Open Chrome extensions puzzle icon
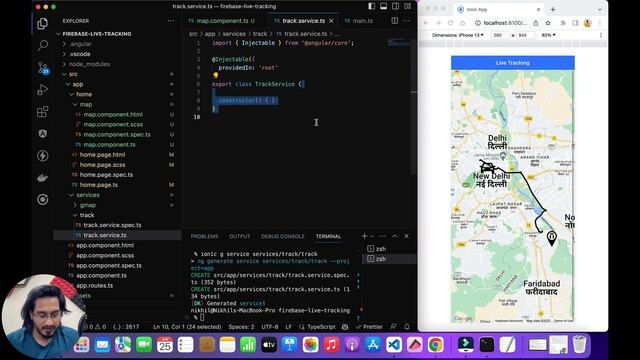Image resolution: width=640 pixels, height=360 pixels. (x=563, y=23)
